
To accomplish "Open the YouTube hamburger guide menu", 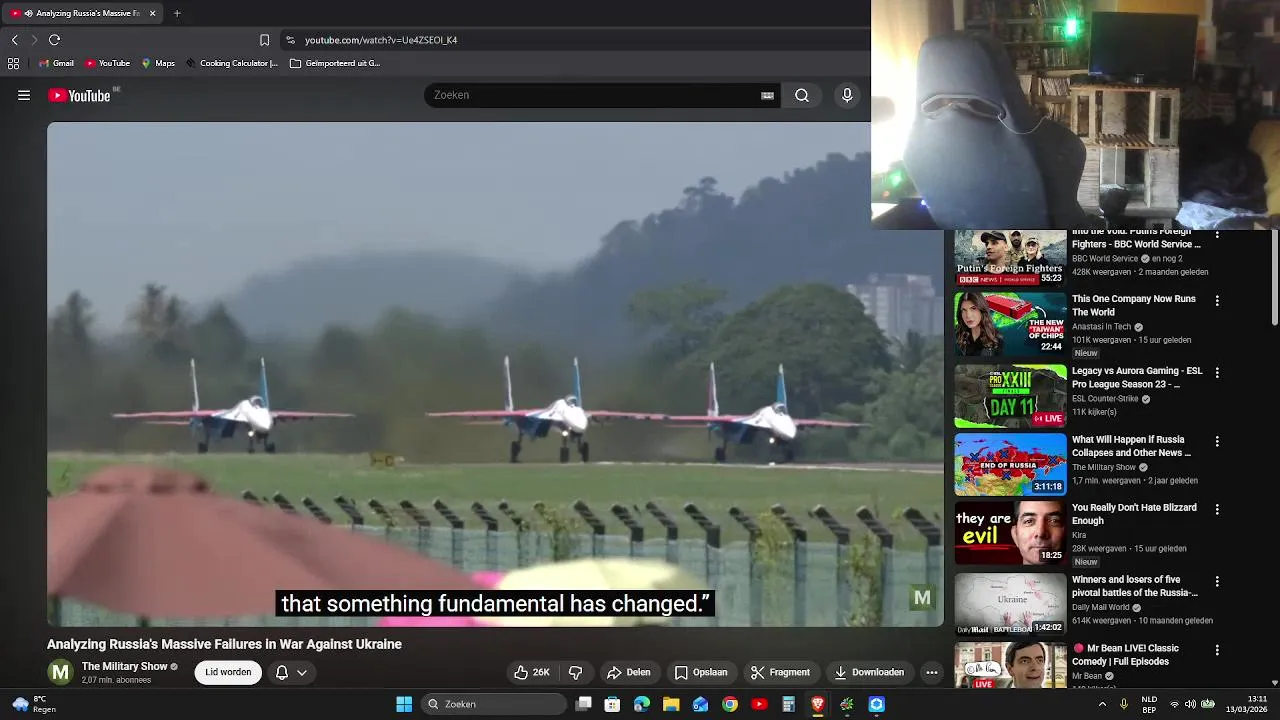I will point(24,95).
